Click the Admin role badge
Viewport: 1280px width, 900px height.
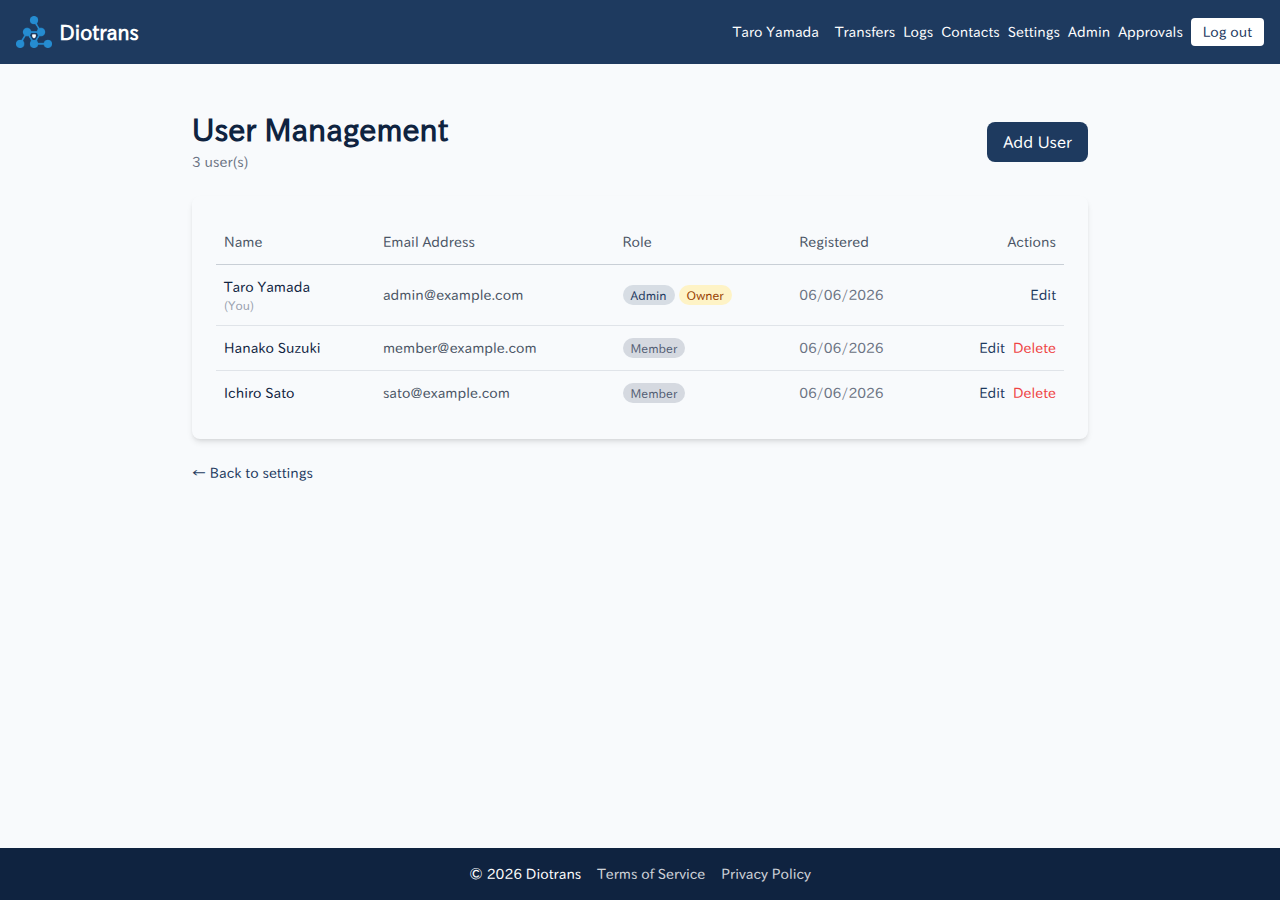click(x=648, y=295)
